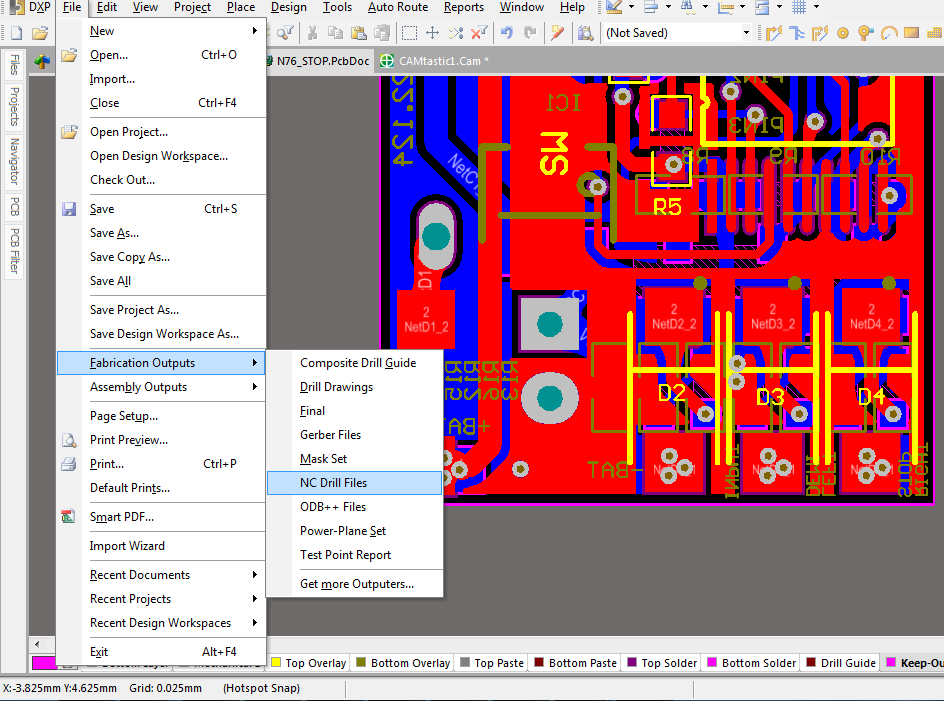
Task: Select the Place Pad tool icon
Action: 843,33
